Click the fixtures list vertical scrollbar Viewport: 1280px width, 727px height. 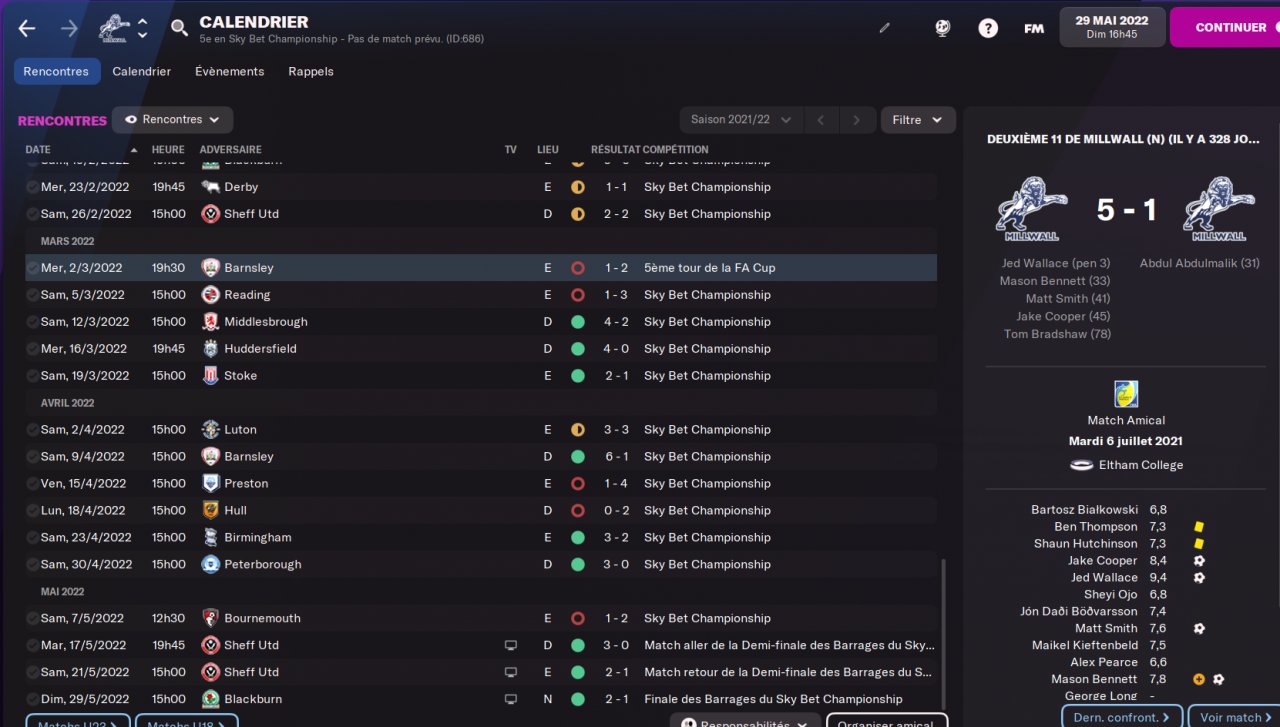[x=943, y=630]
